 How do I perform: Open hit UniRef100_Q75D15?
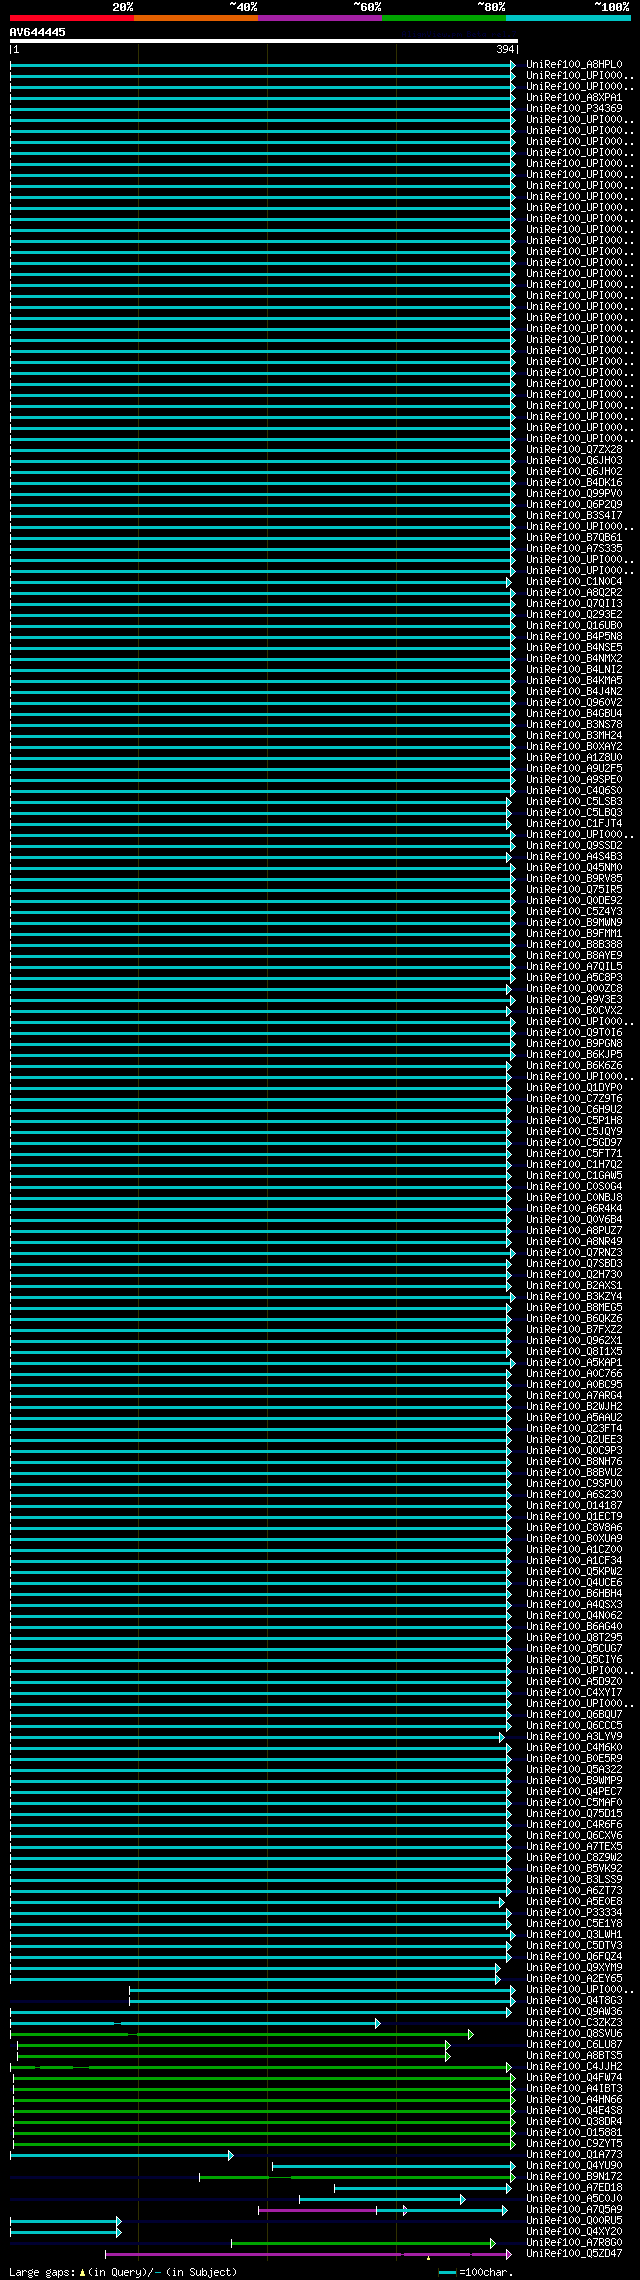point(574,1814)
